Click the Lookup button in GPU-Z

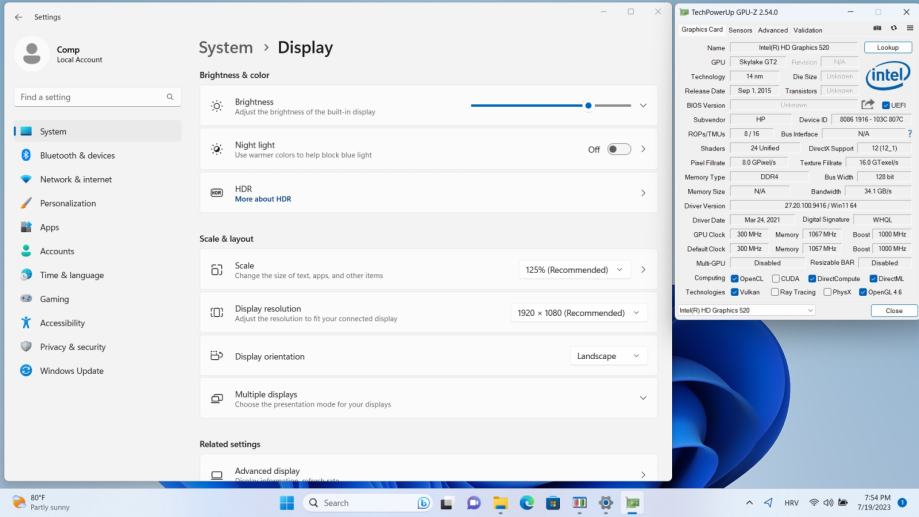(888, 47)
